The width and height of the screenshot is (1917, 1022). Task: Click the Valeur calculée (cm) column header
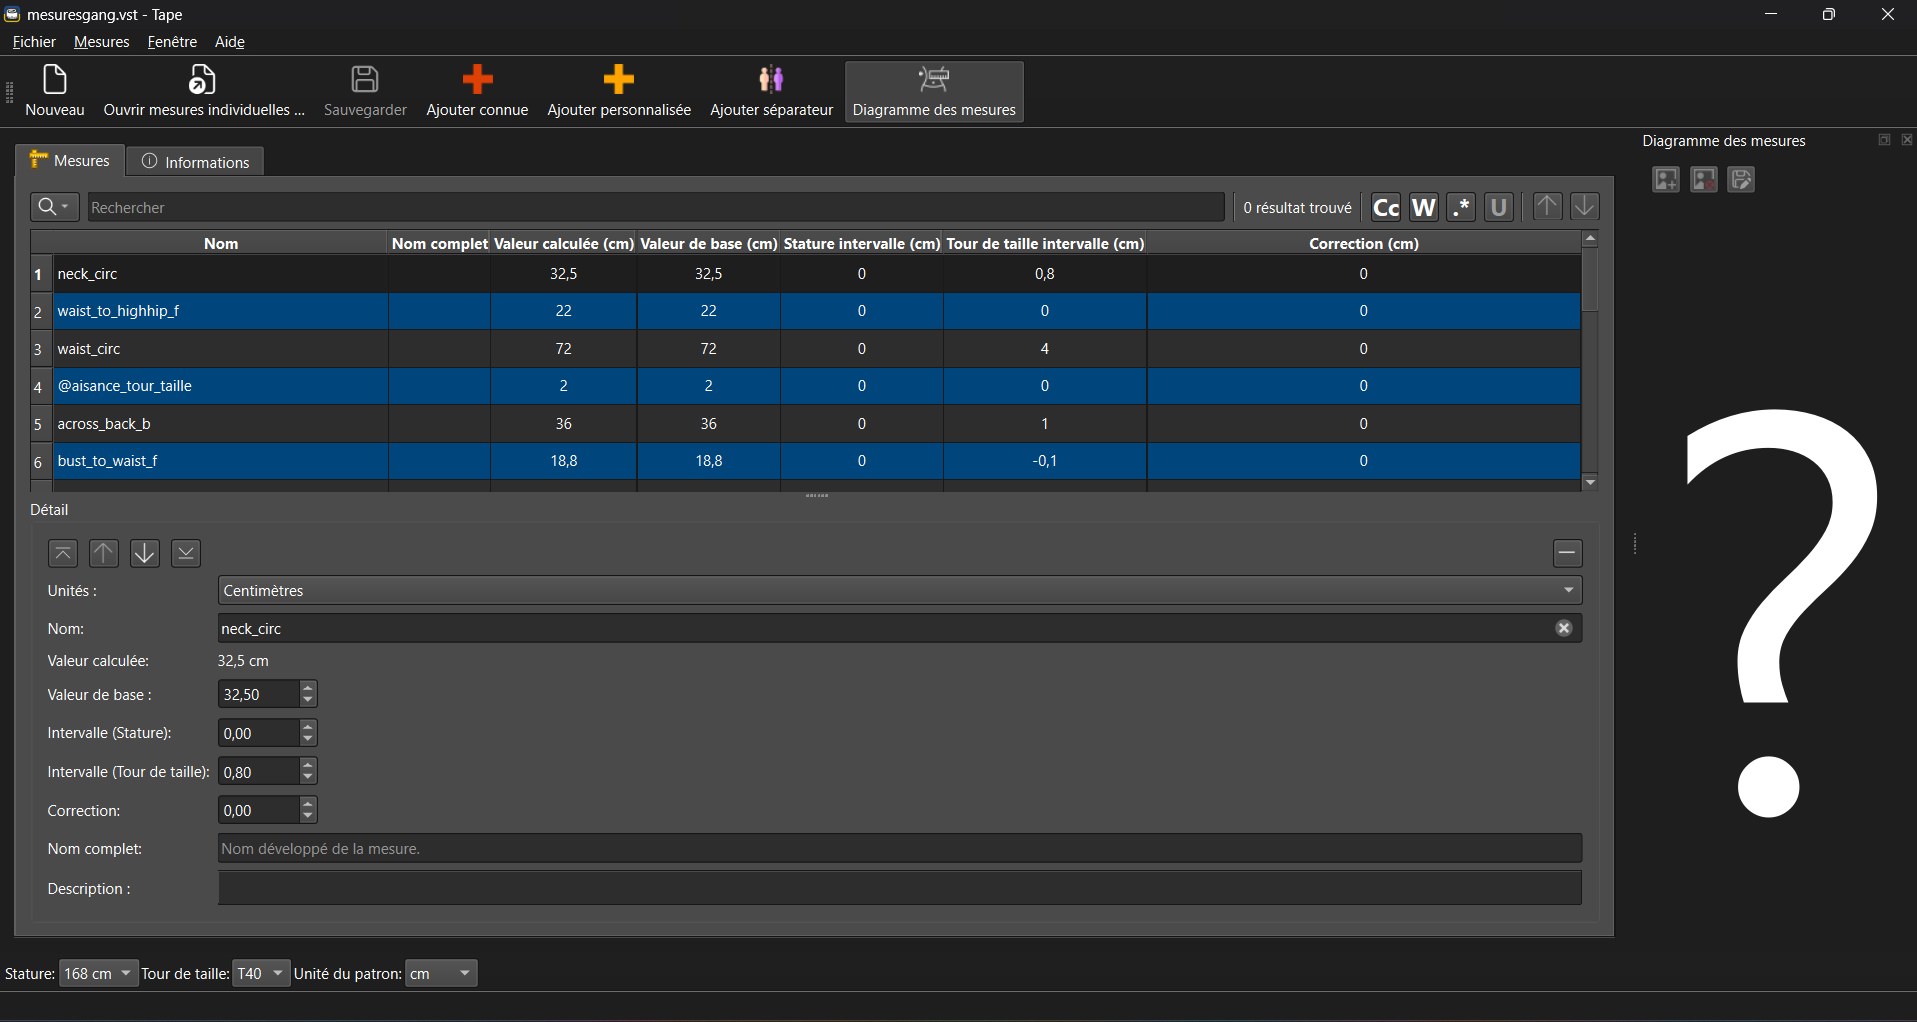click(x=564, y=243)
